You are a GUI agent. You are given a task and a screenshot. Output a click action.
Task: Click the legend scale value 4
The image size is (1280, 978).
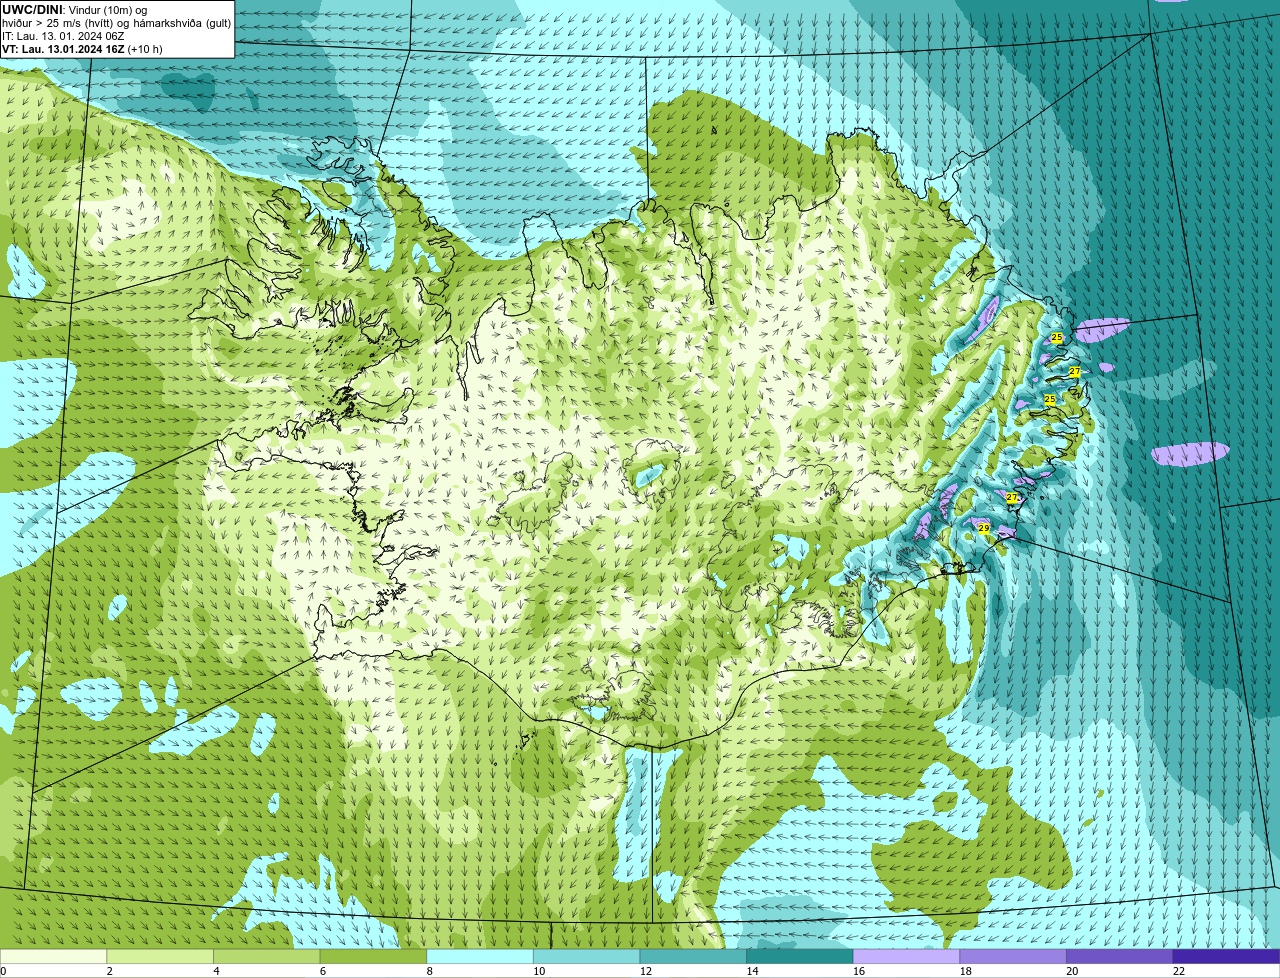point(216,971)
